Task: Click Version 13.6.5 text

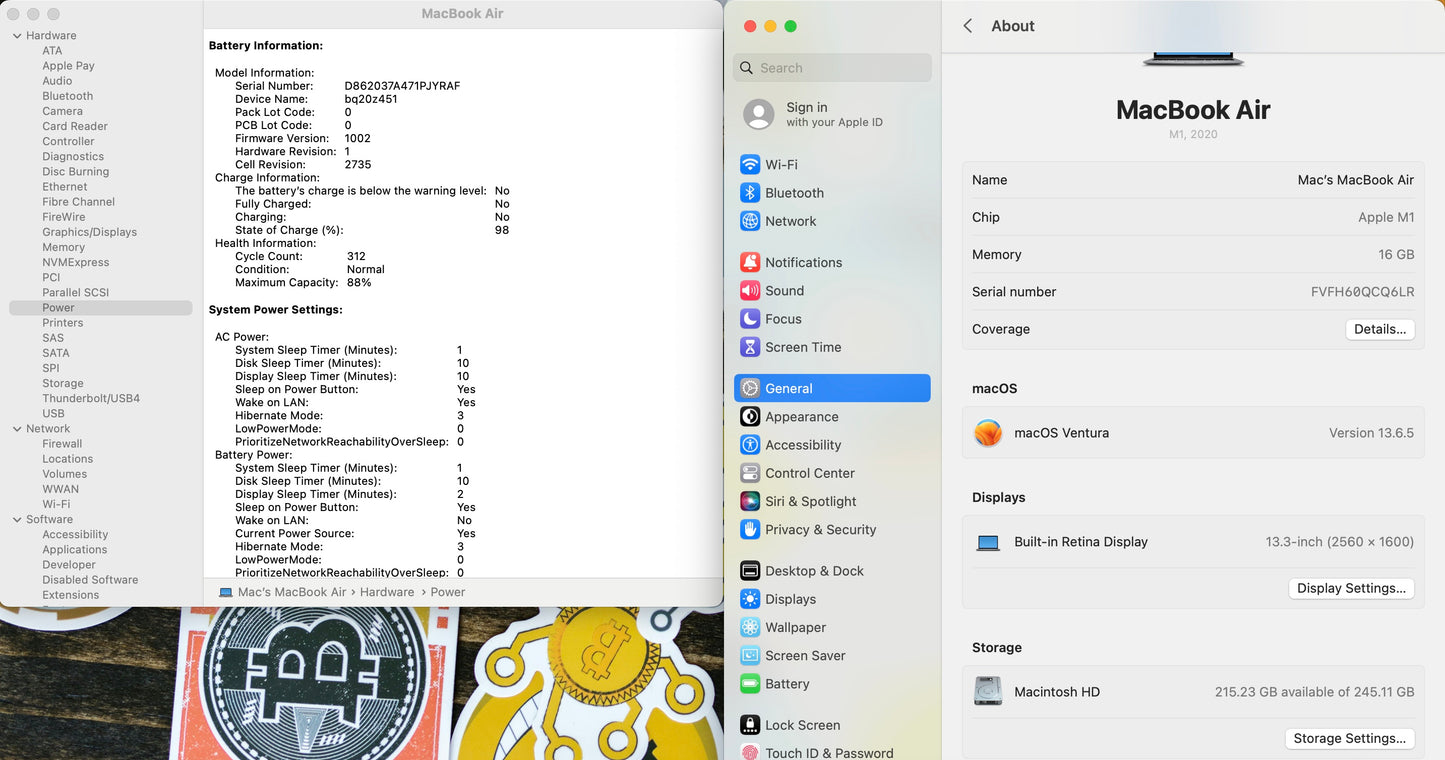Action: (1371, 433)
